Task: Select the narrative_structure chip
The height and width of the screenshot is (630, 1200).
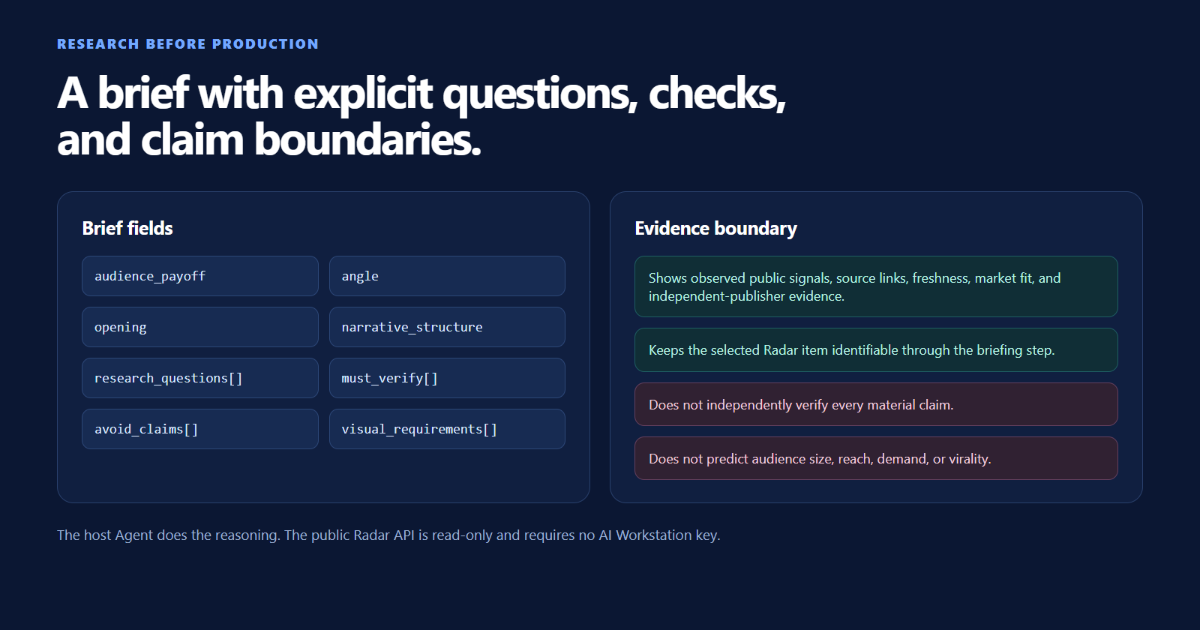Action: (447, 327)
